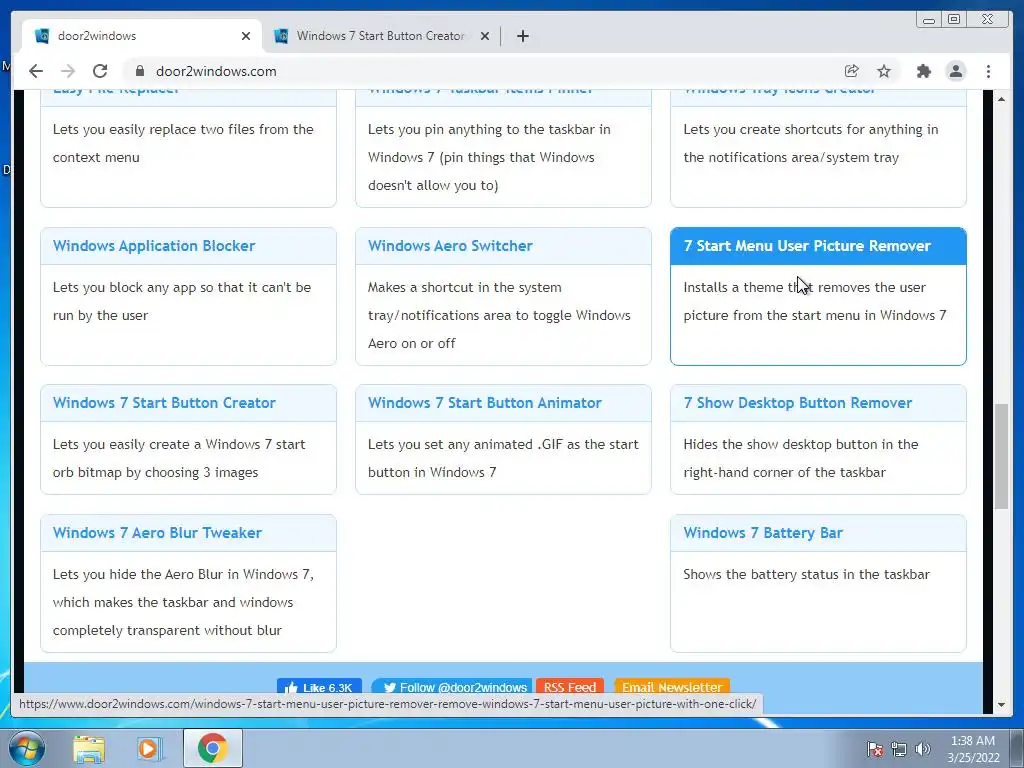Open Windows Application Blocker link

154,246
